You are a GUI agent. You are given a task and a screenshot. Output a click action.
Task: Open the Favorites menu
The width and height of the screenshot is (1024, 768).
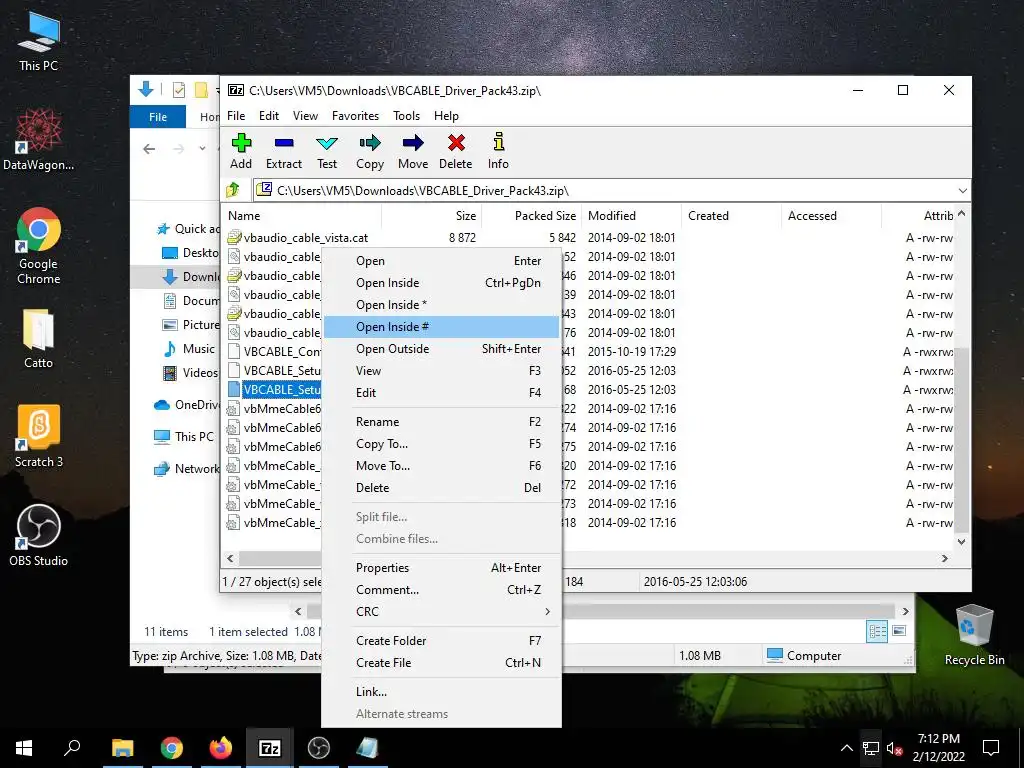click(x=355, y=116)
